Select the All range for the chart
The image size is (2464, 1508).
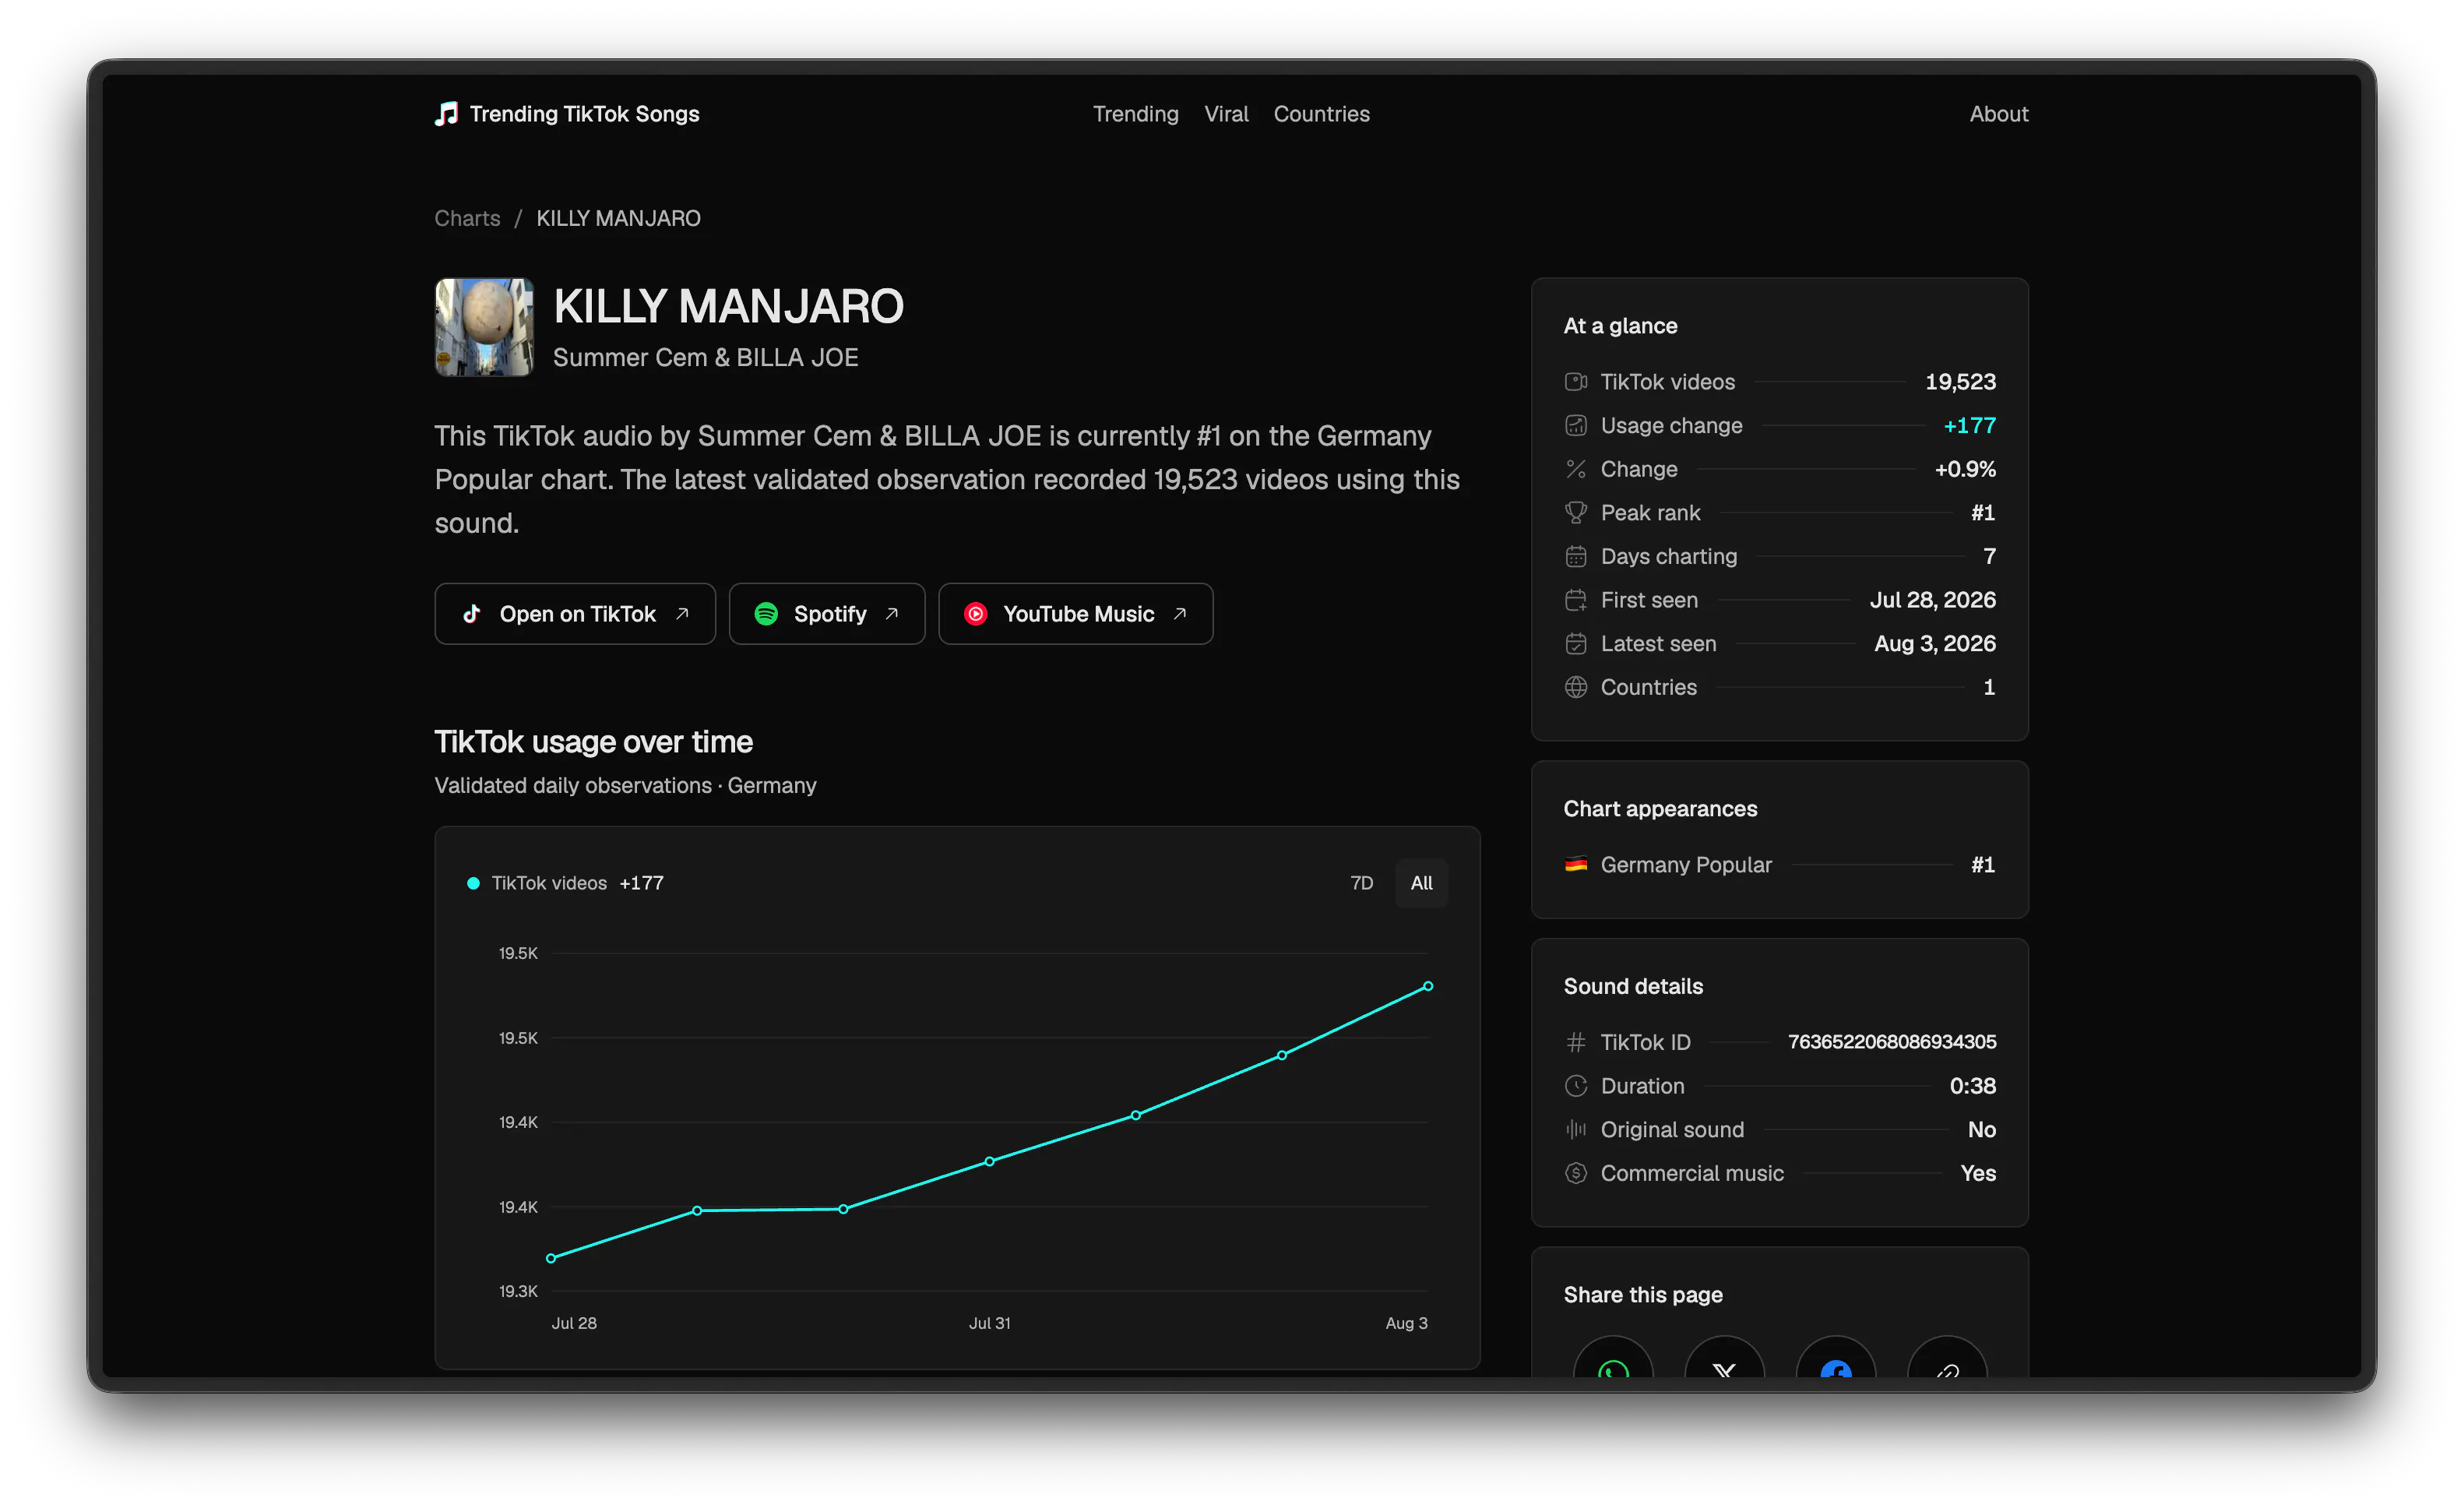pos(1421,883)
